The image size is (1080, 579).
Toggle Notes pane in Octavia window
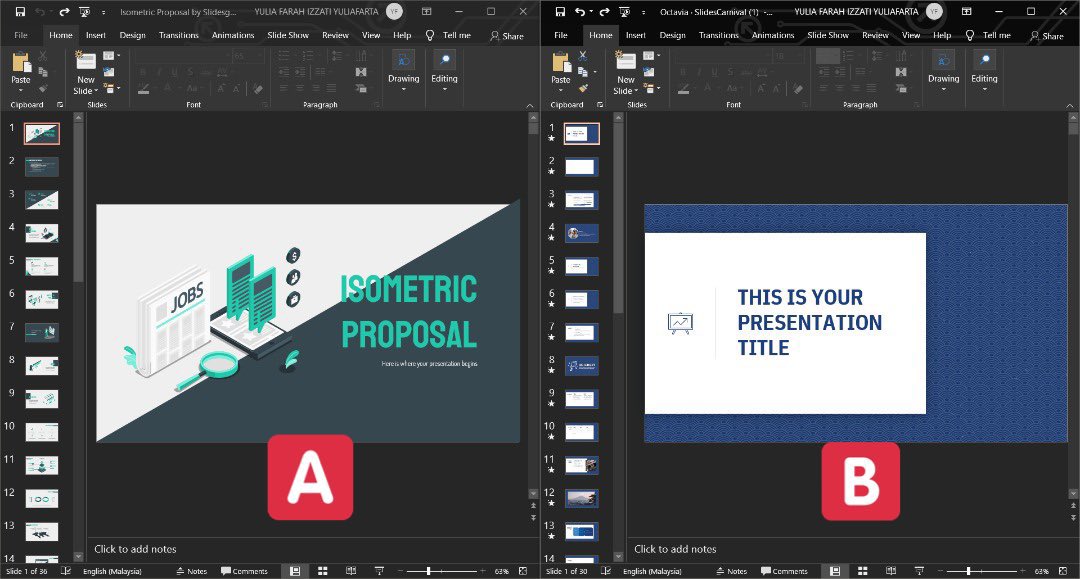click(731, 571)
